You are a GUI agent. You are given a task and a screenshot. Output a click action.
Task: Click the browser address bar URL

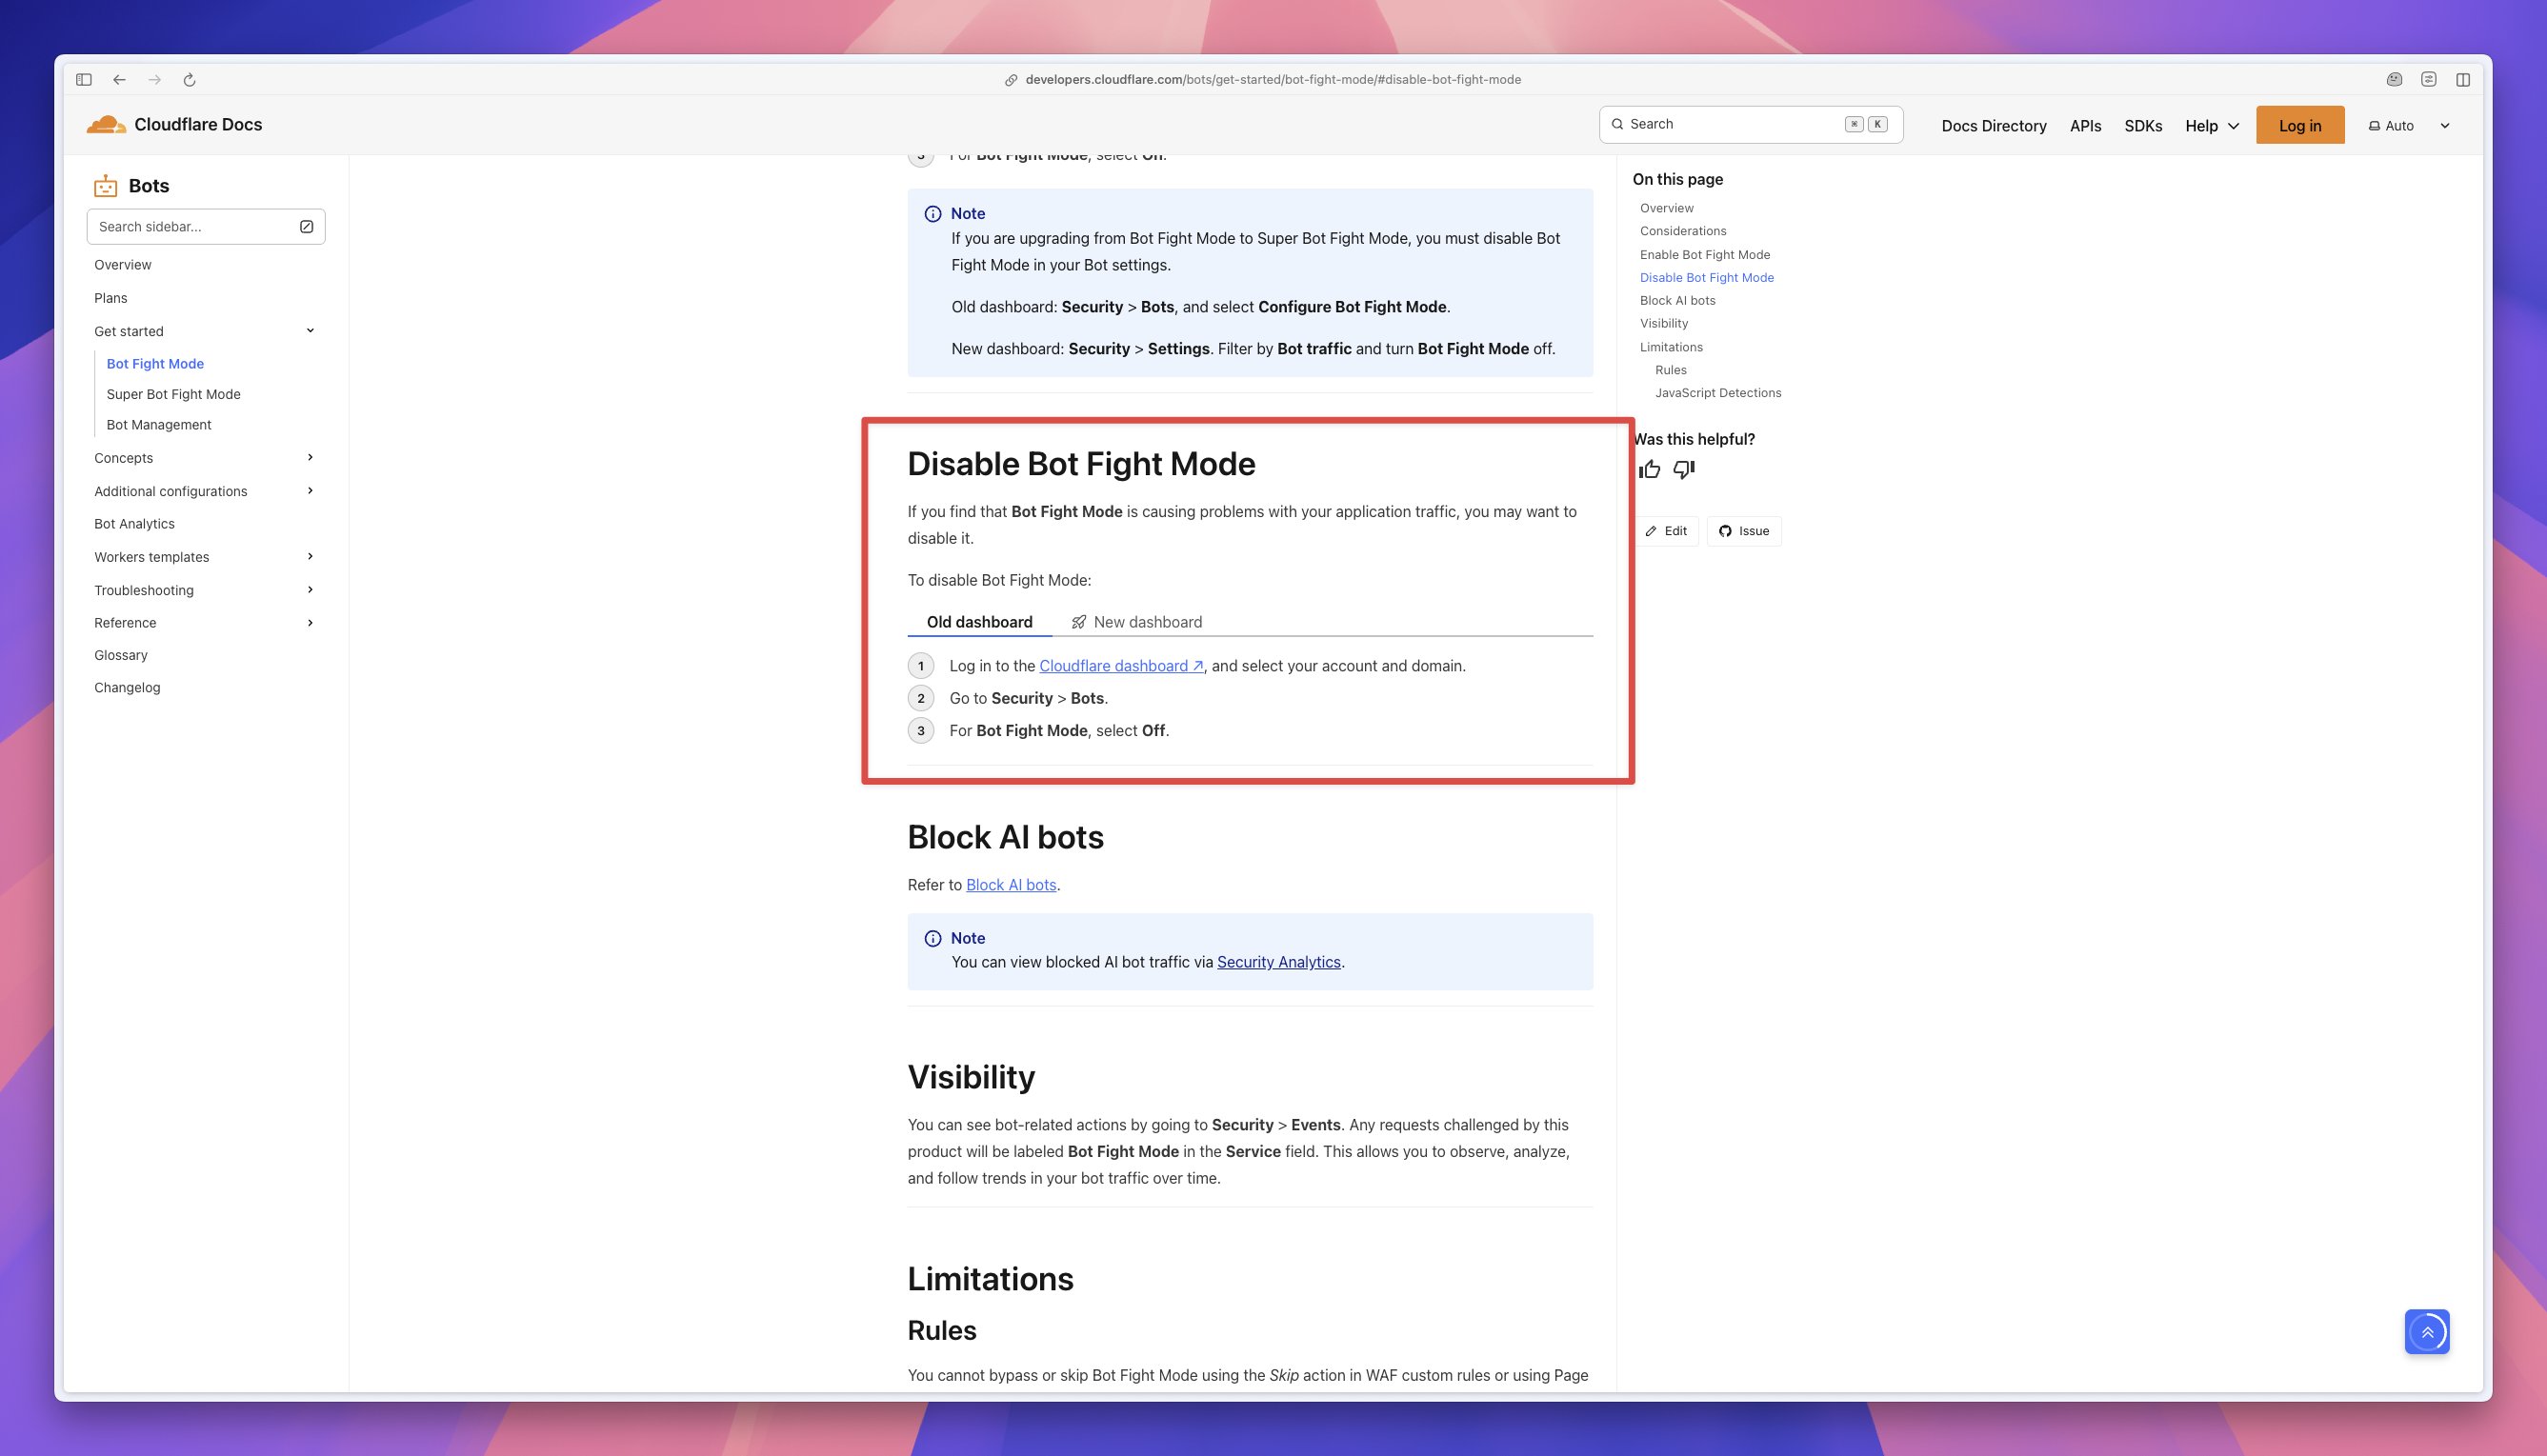1272,80
